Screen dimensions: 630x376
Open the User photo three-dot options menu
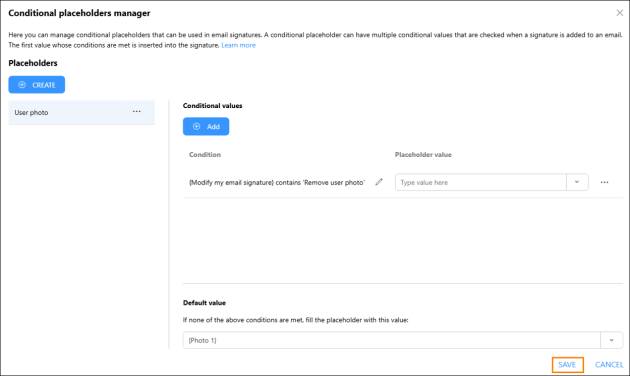pos(137,112)
